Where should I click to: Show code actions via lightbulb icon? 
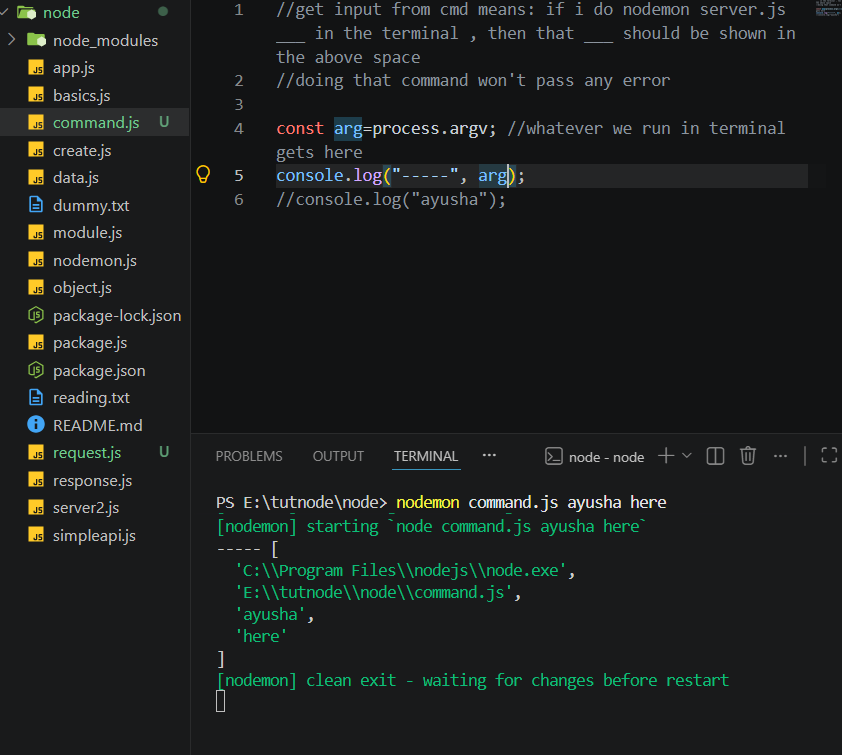click(203, 175)
